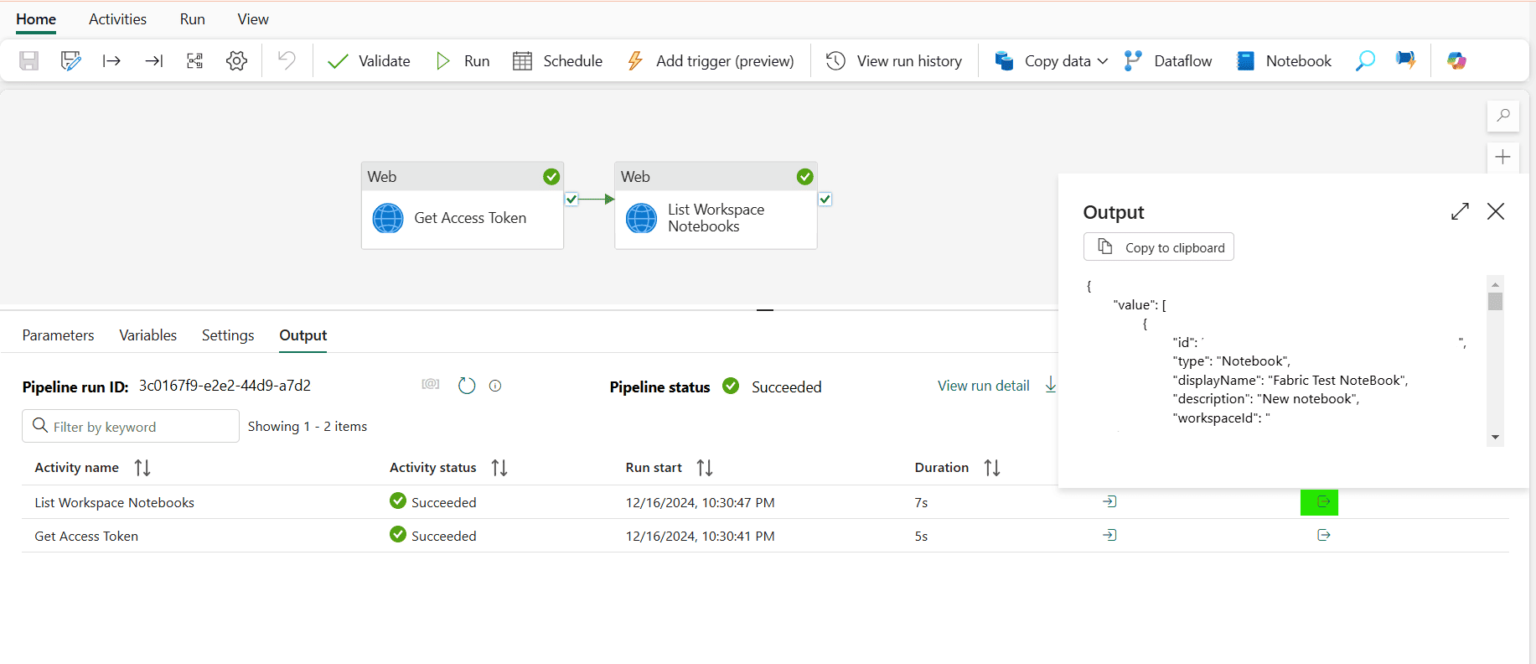Select the Settings tab
This screenshot has width=1536, height=664.
[228, 335]
